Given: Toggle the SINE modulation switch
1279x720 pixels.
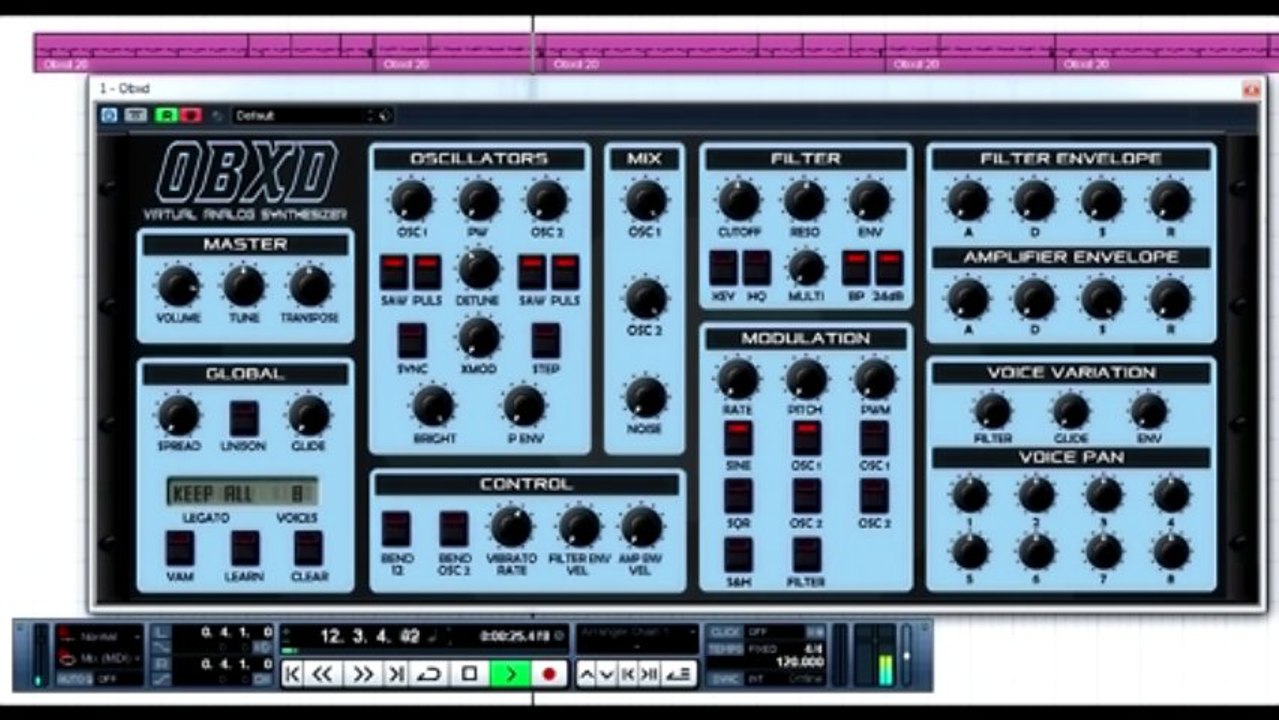Looking at the screenshot, I should point(738,437).
